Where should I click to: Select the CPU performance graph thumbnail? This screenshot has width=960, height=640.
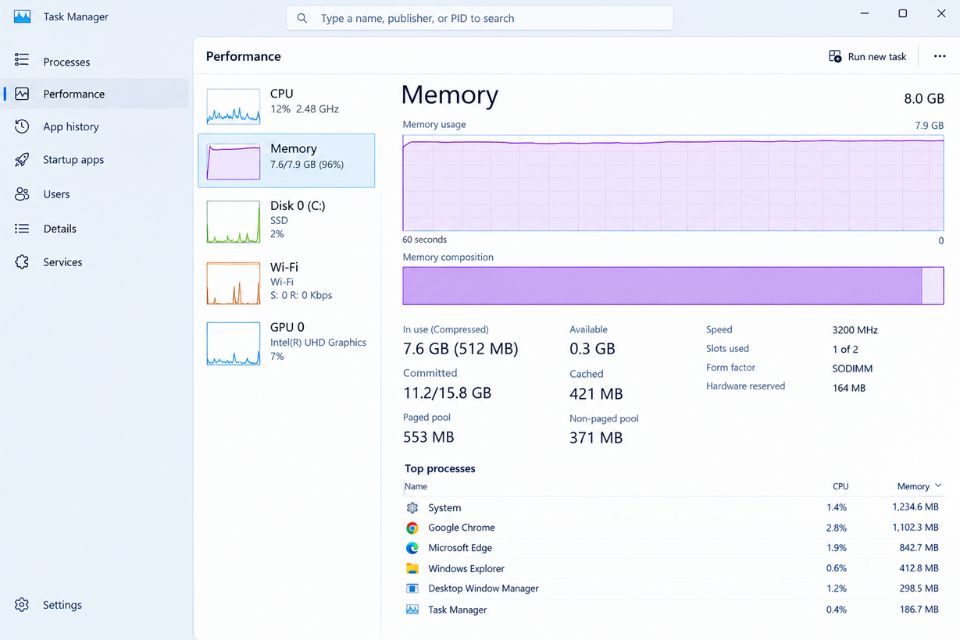233,107
